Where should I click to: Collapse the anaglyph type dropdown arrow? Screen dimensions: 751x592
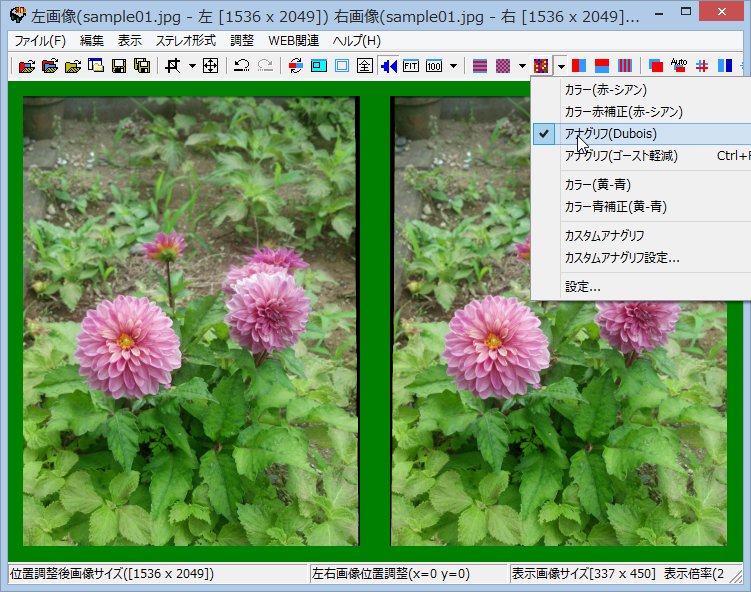coord(561,66)
